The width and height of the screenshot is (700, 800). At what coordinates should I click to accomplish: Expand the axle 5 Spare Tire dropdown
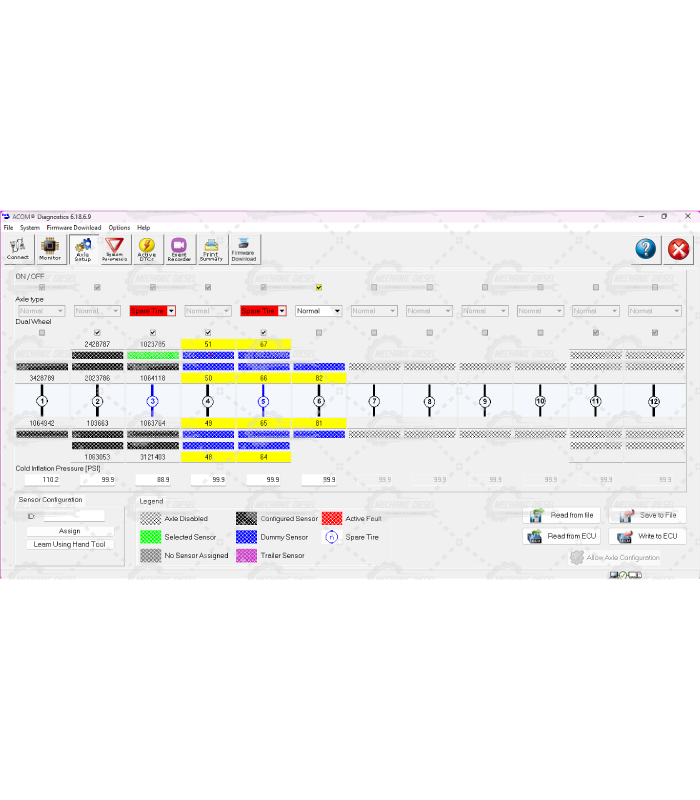[x=282, y=311]
